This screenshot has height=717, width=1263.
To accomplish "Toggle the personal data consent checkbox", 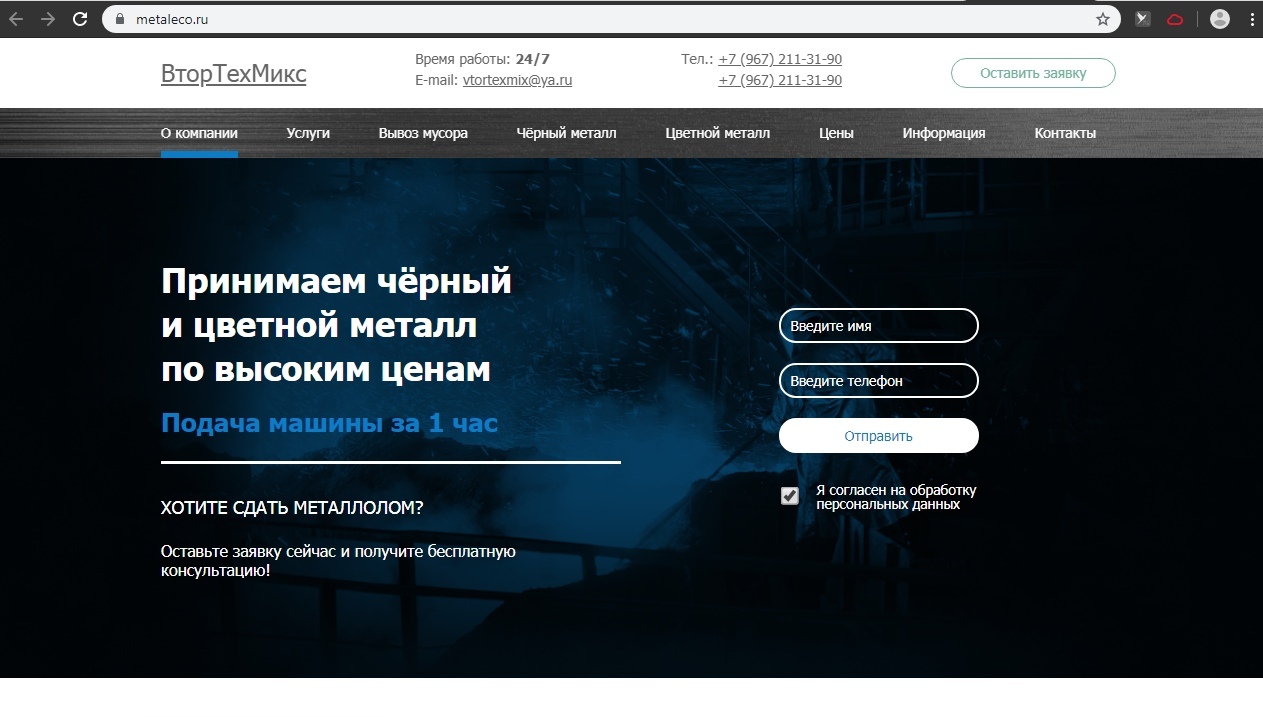I will coord(790,496).
